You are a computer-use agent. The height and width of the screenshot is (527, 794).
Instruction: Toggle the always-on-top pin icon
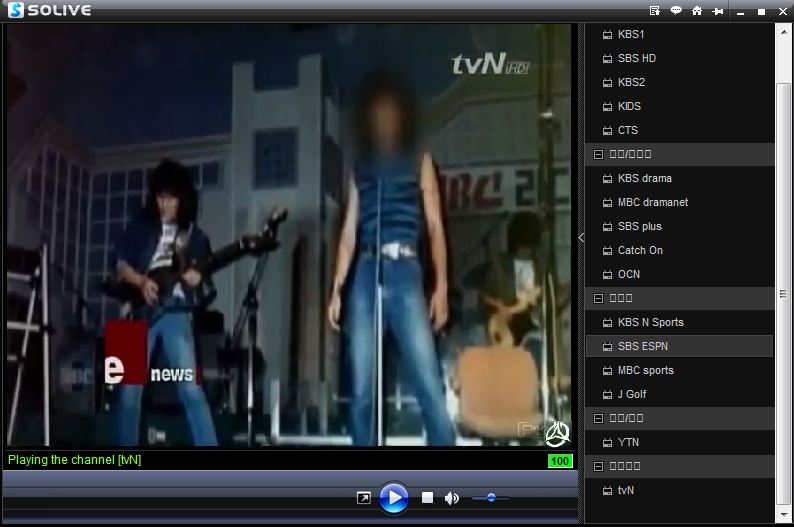coord(717,11)
